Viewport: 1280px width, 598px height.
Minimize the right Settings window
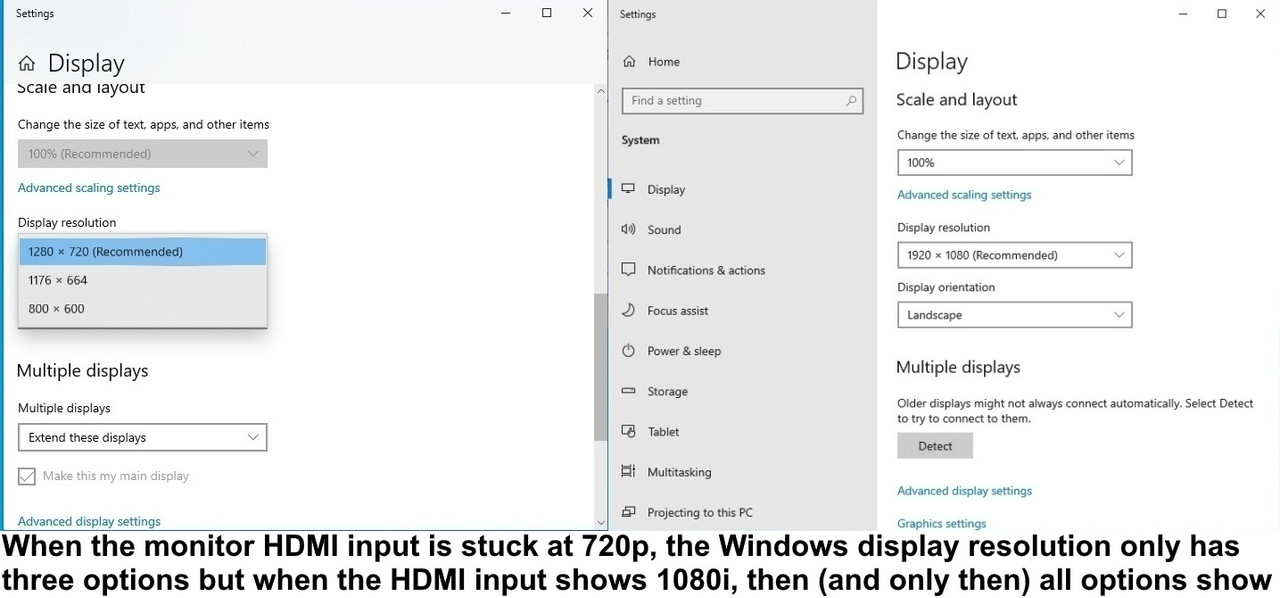coord(1183,14)
